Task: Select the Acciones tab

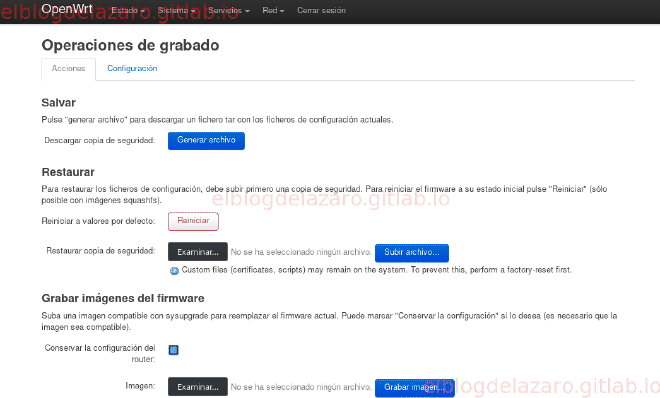Action: [68, 69]
